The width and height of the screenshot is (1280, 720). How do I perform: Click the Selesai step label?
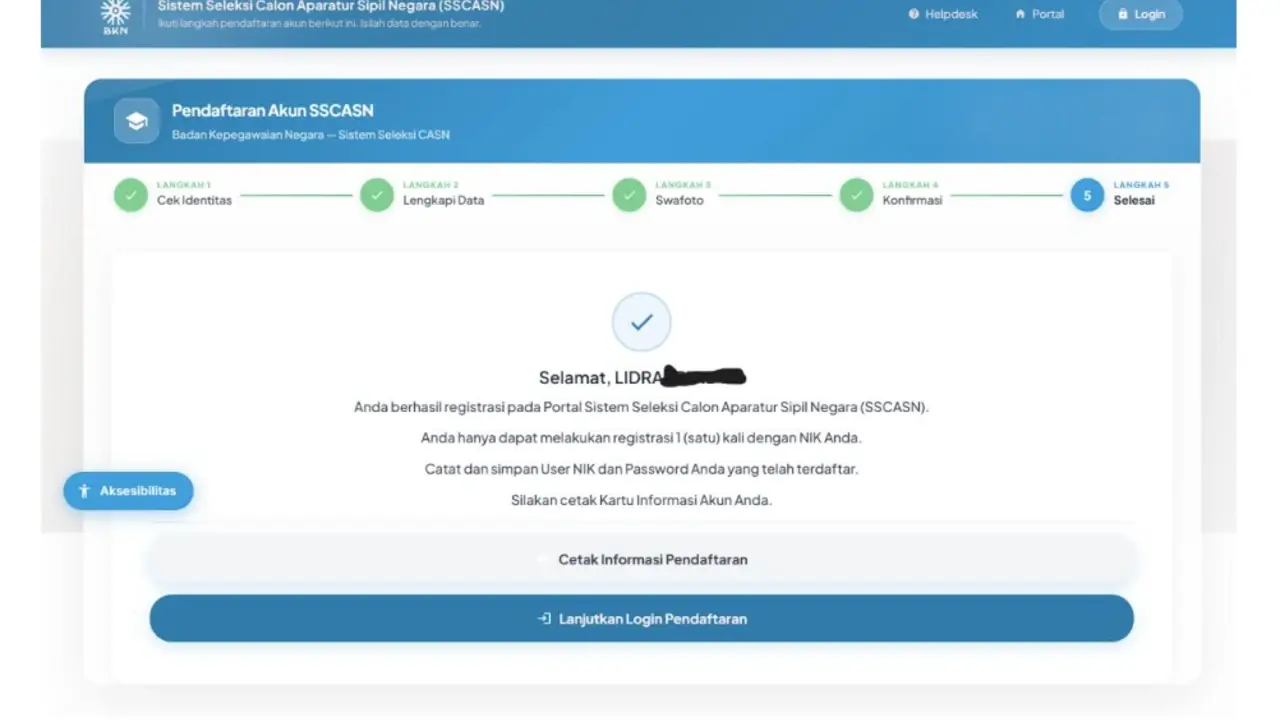(1134, 200)
